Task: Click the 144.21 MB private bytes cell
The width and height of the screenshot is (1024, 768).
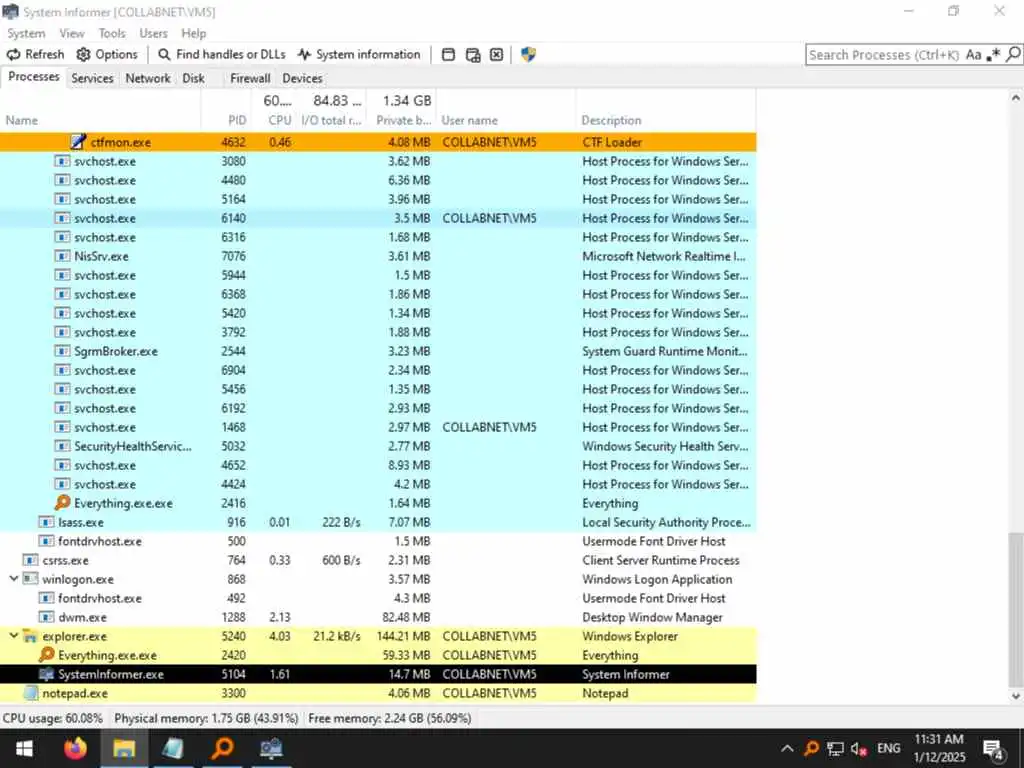Action: (403, 635)
